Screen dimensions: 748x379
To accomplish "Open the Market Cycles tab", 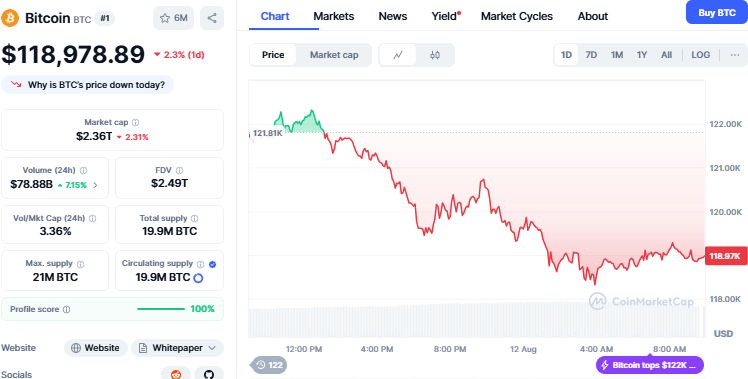I will click(517, 16).
